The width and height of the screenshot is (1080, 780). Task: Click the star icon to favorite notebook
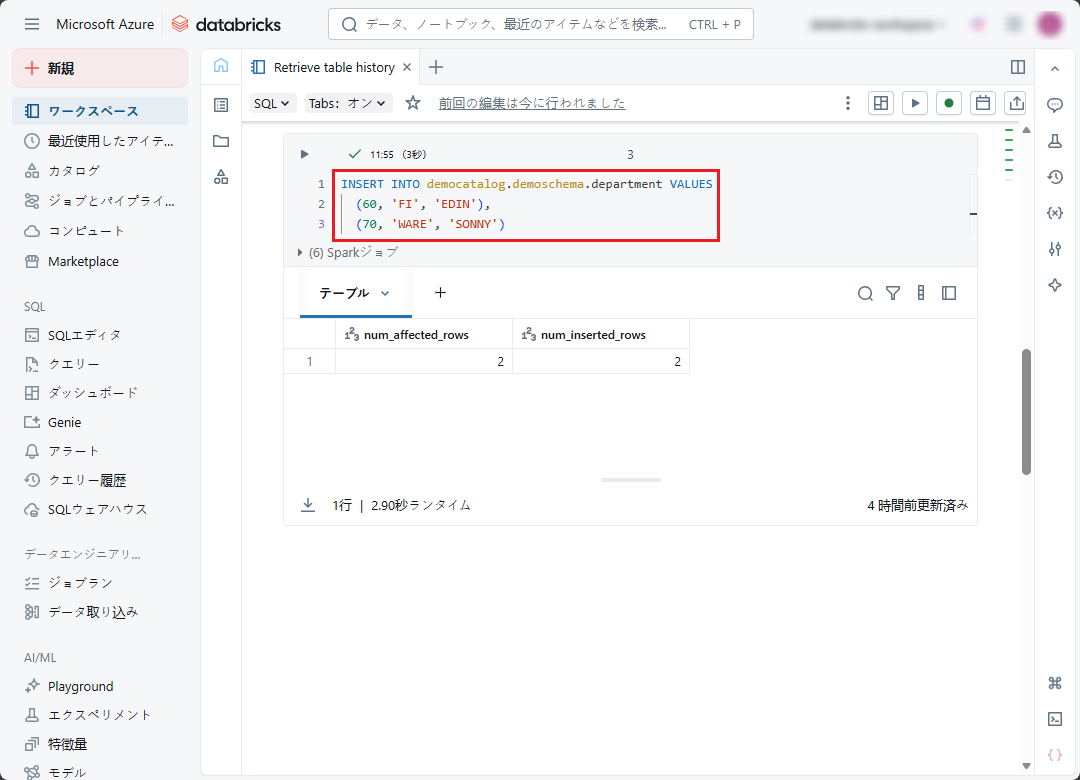tap(413, 103)
